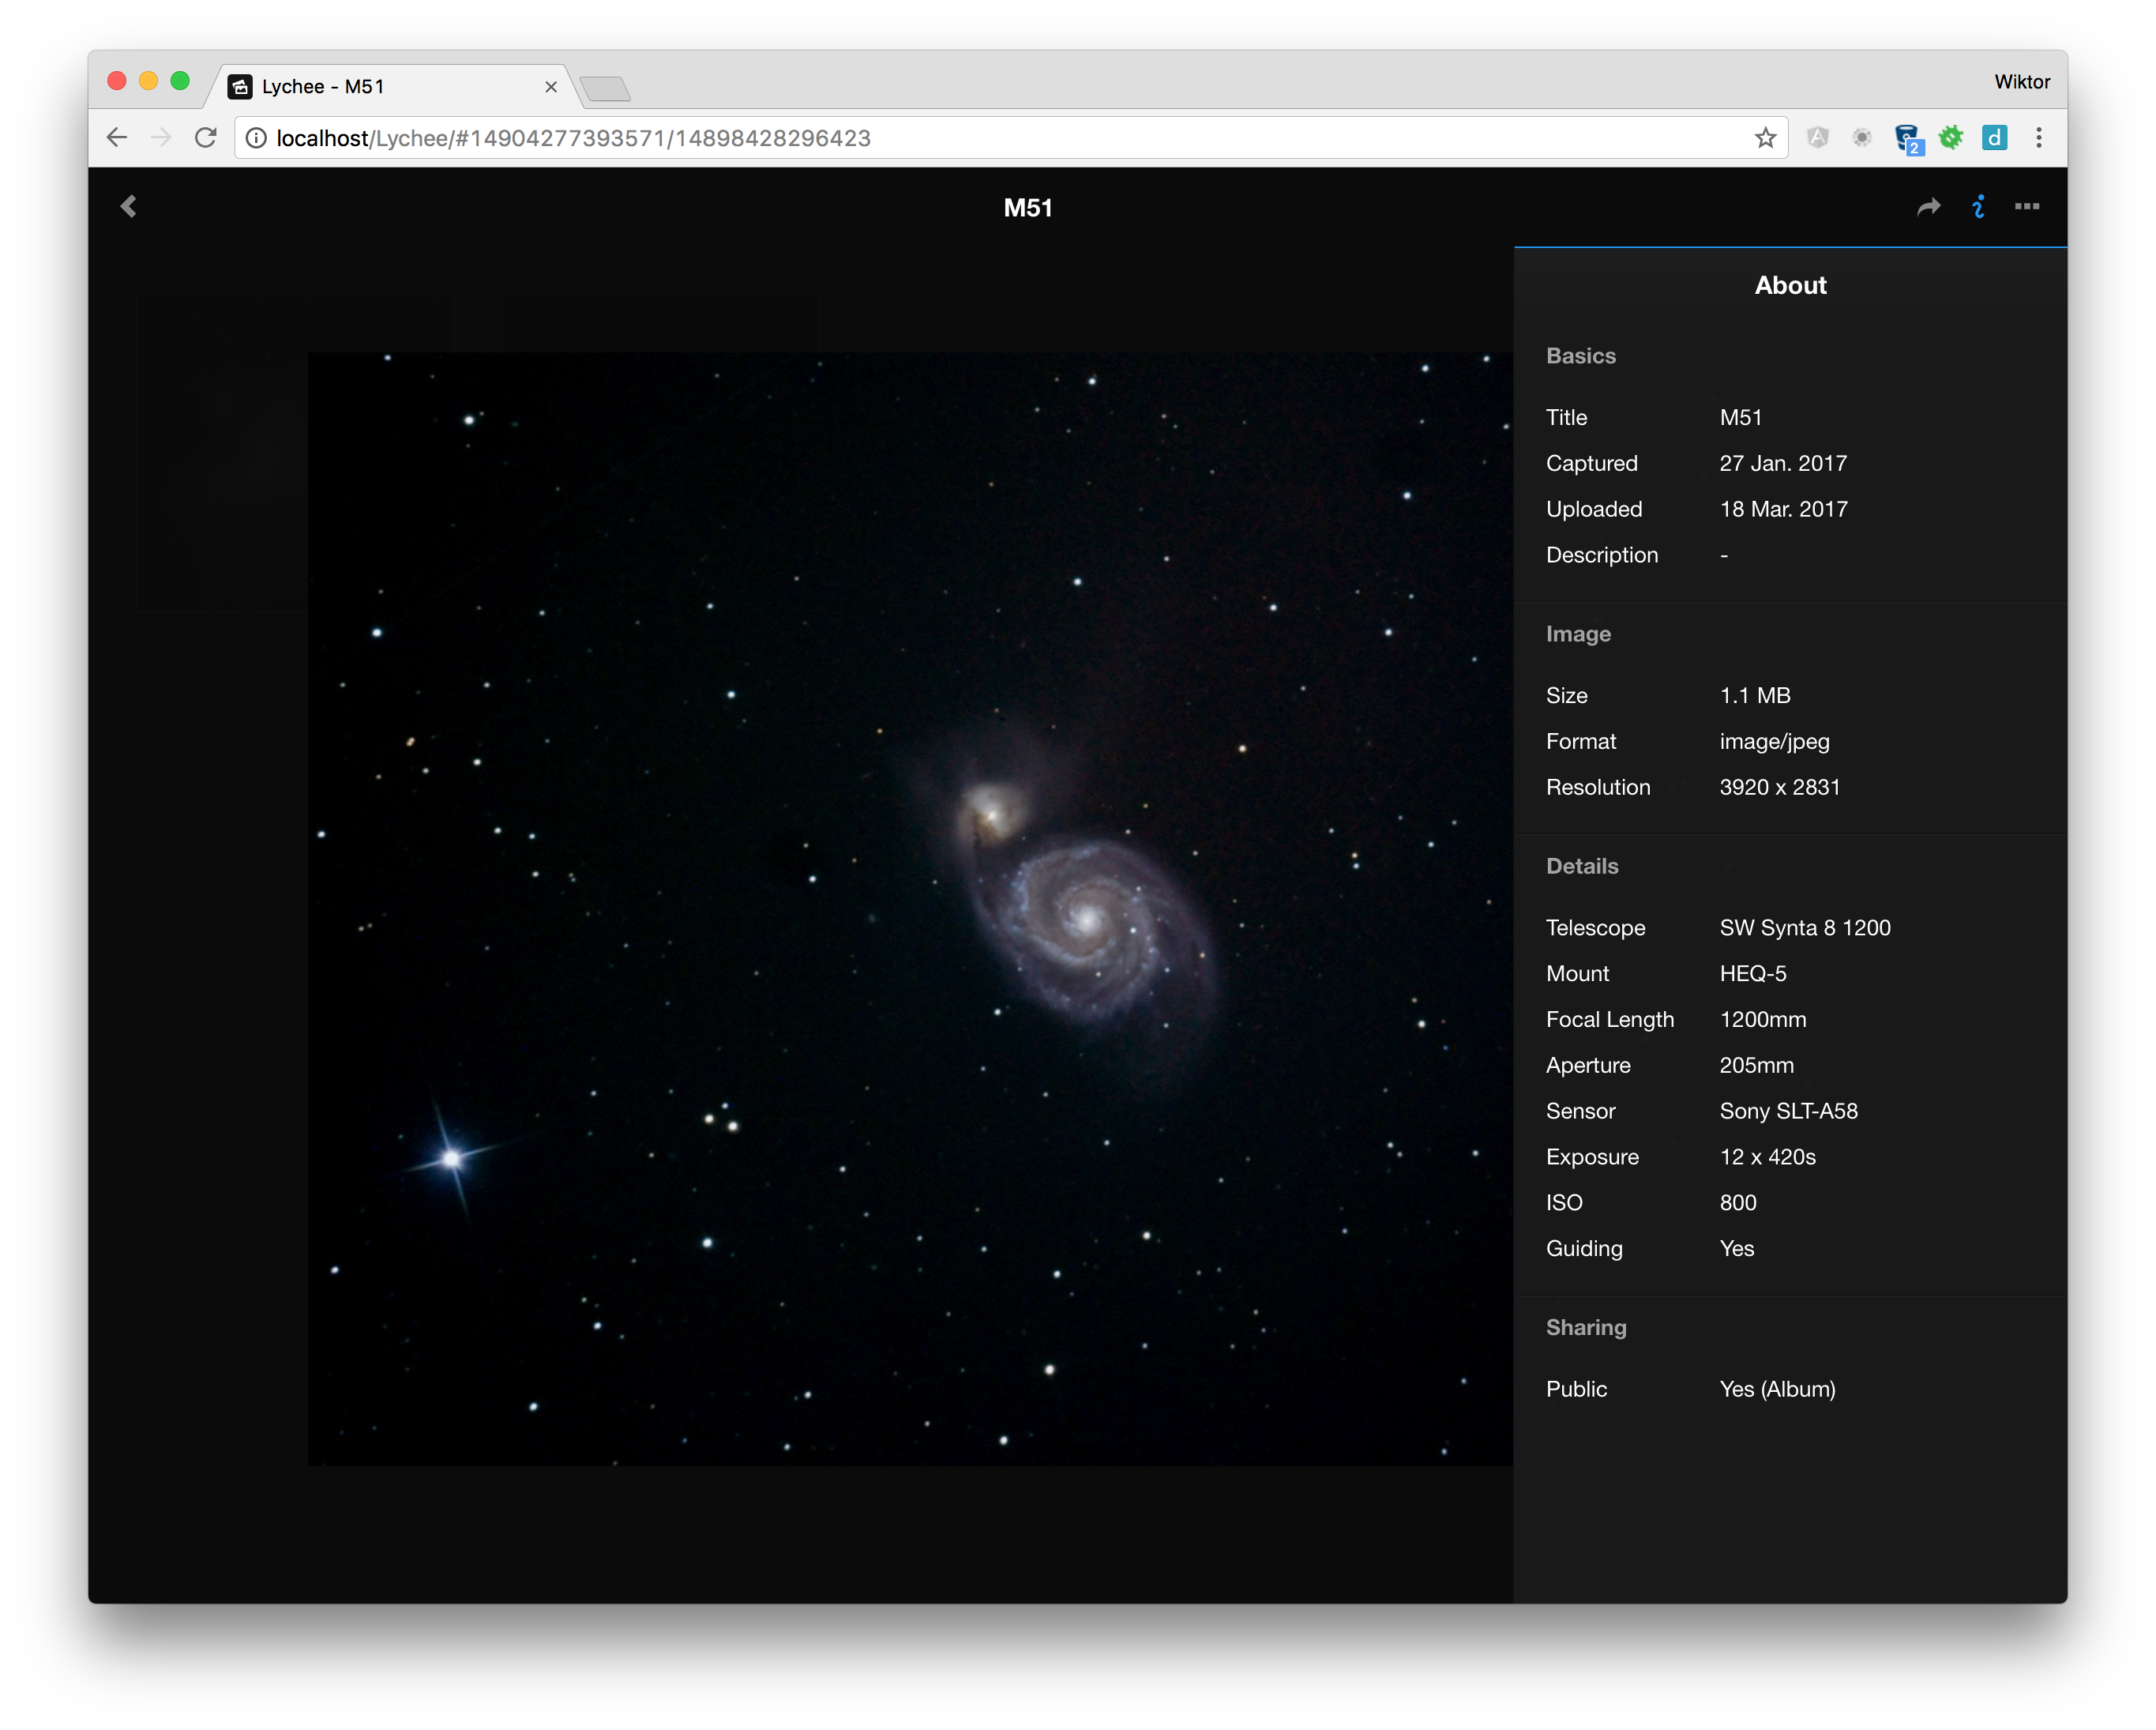Close the Lychee - M51 tab
The height and width of the screenshot is (1730, 2156).
(x=551, y=87)
